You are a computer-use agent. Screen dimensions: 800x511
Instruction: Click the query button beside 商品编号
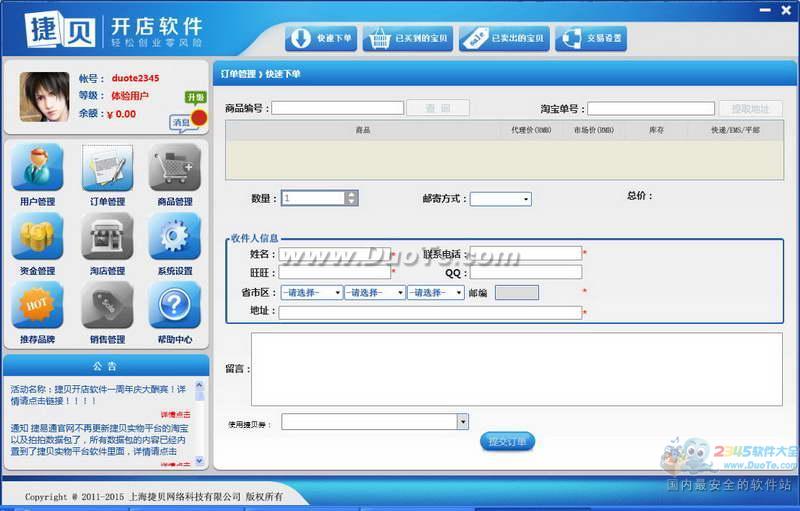coord(438,108)
